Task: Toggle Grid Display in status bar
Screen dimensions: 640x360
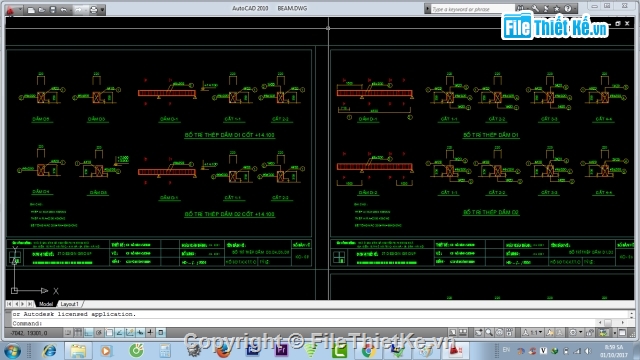Action: (78, 333)
